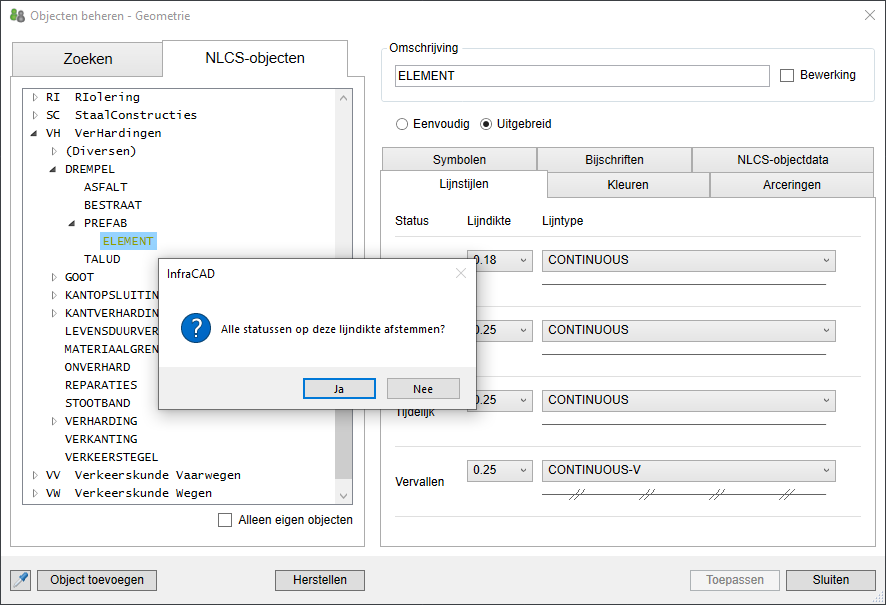Choose the Uitgebreid radio option
886x605 pixels.
pyautogui.click(x=487, y=125)
